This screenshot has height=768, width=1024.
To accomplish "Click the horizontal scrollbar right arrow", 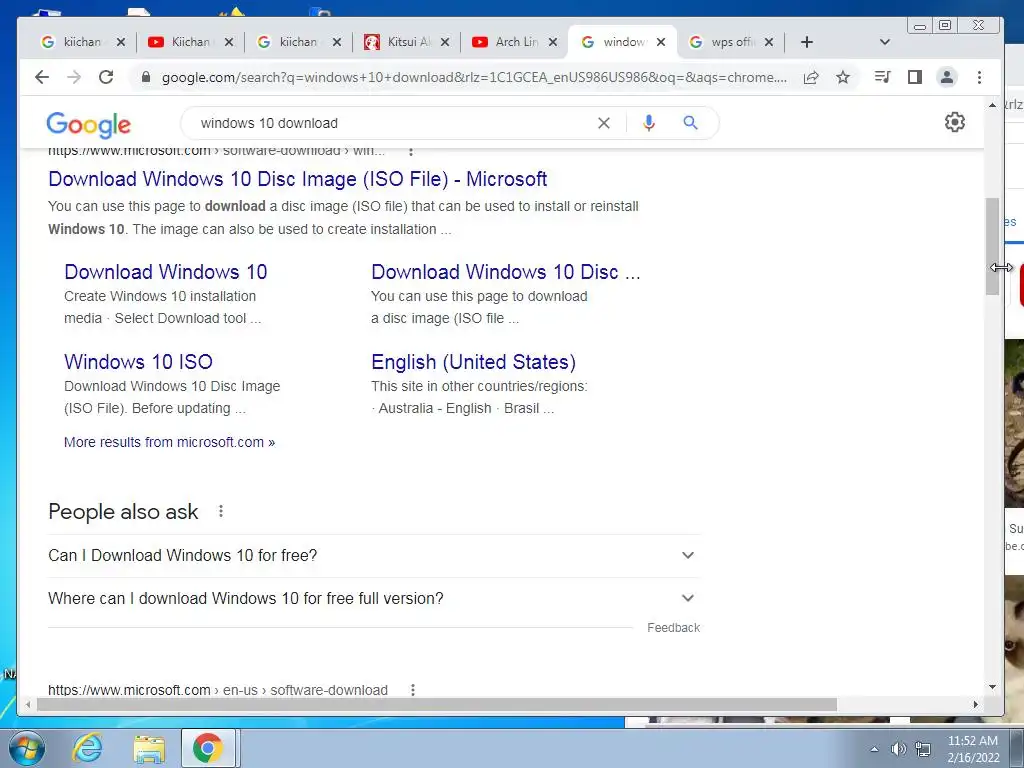I will pyautogui.click(x=976, y=705).
